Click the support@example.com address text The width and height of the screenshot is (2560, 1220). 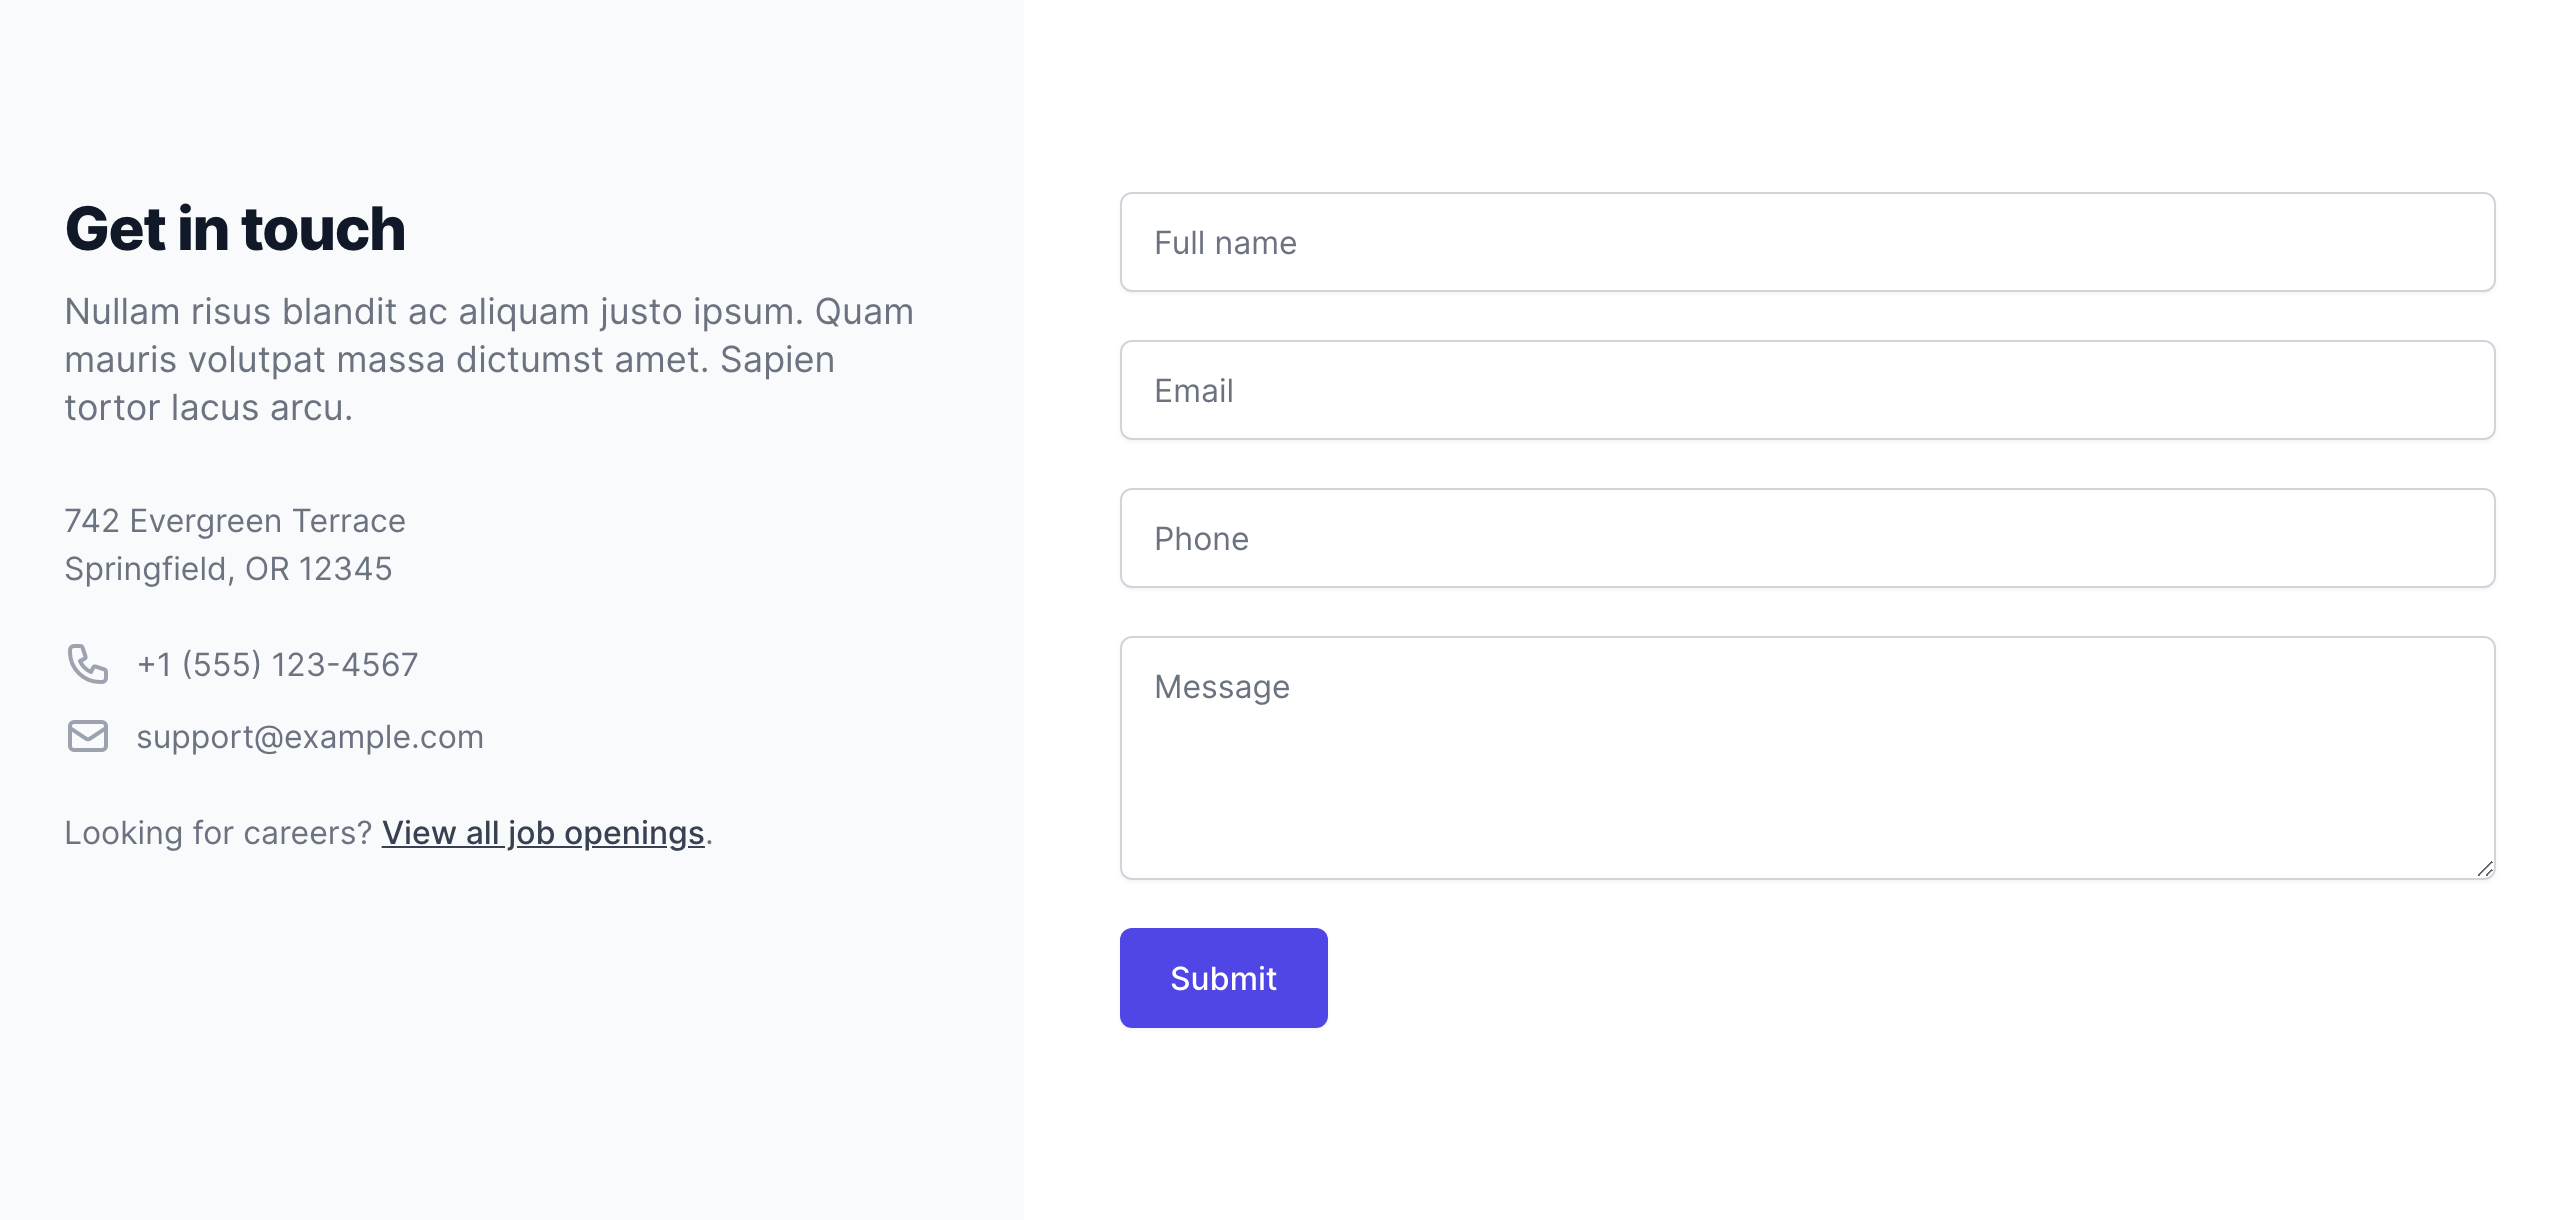point(310,737)
